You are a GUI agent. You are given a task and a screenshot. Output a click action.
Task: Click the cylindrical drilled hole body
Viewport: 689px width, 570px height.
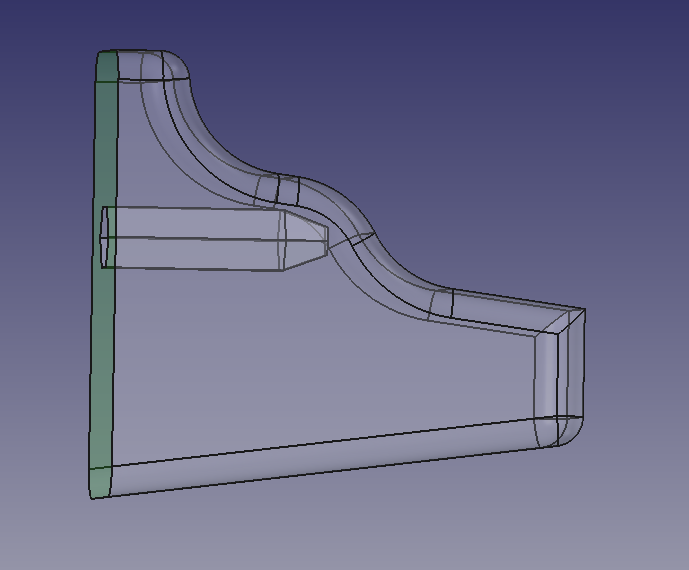click(193, 238)
